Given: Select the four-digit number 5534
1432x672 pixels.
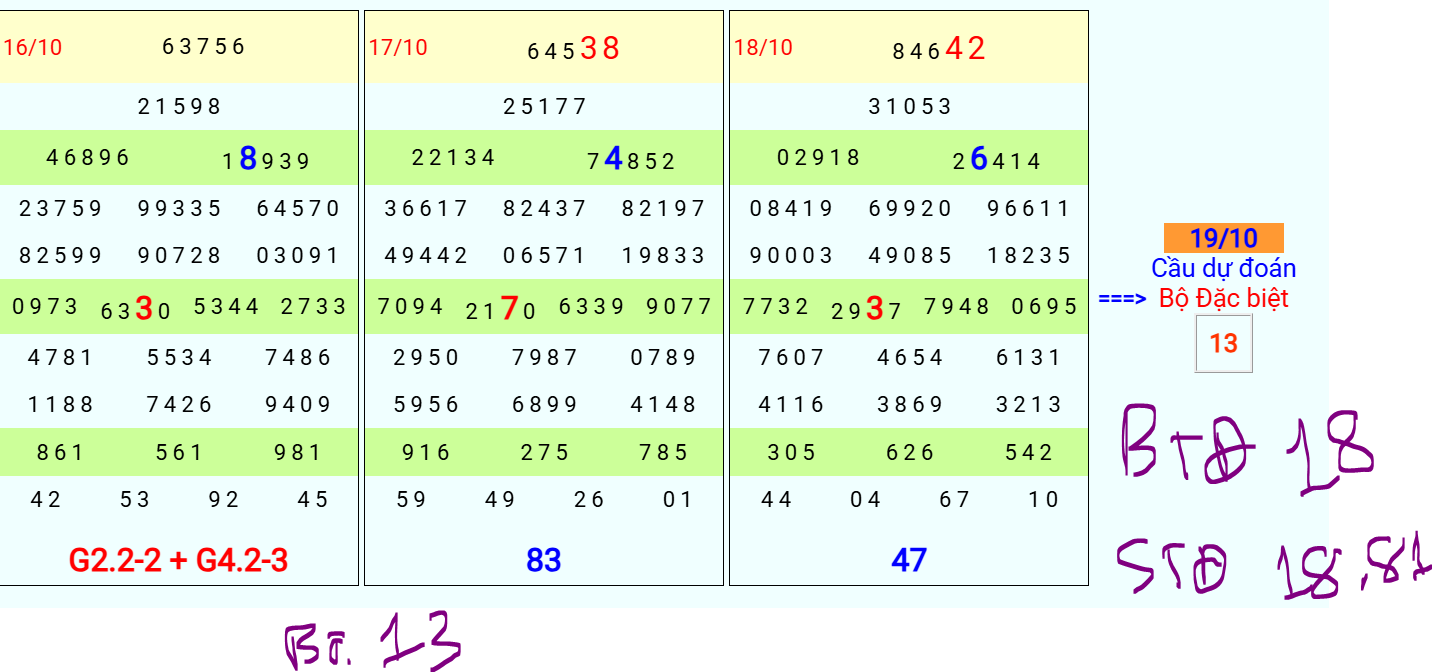Looking at the screenshot, I should (180, 357).
